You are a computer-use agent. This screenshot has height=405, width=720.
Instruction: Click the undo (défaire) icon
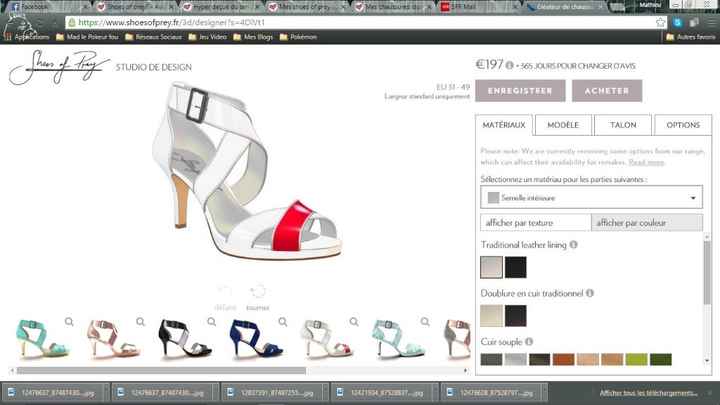click(x=226, y=292)
